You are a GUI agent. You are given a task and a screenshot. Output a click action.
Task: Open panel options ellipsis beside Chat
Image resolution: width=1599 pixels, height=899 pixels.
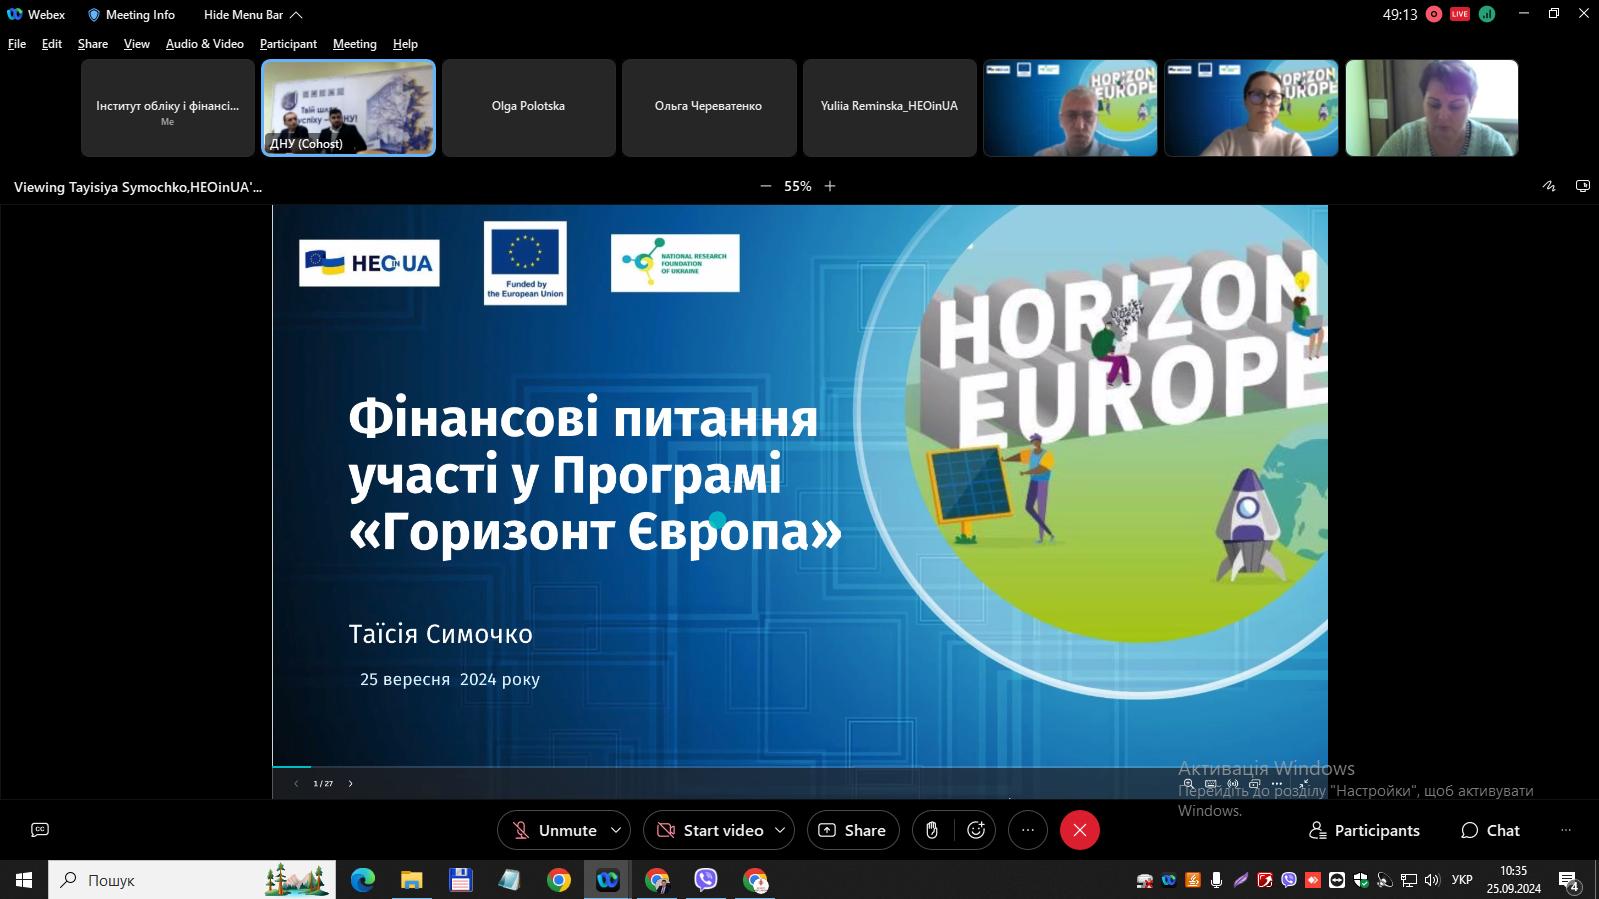(1566, 830)
